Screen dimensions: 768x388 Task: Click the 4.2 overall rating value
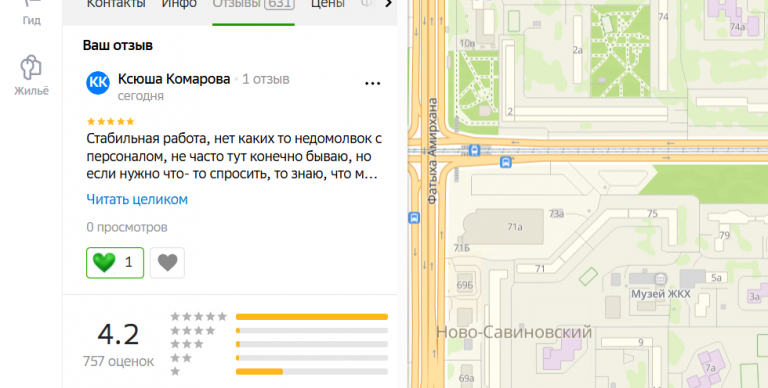(x=119, y=334)
